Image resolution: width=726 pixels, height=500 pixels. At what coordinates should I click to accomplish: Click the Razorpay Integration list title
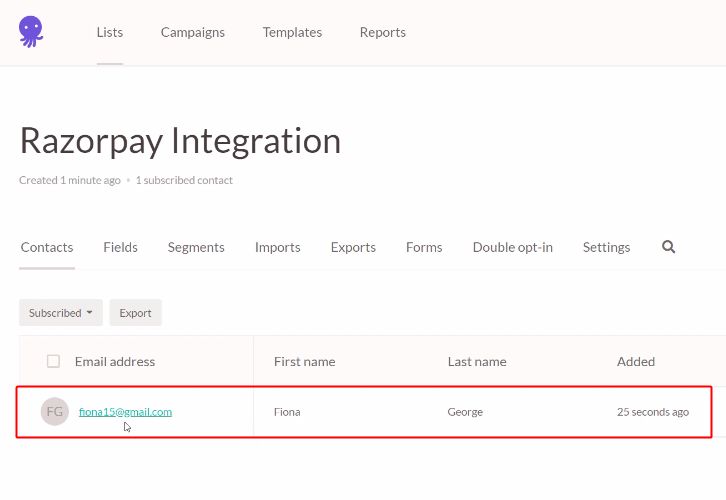tap(181, 141)
